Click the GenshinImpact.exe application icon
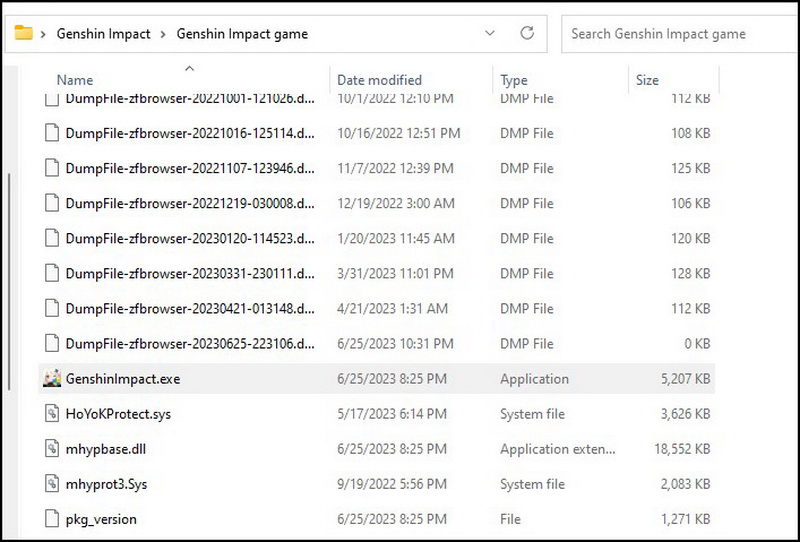 pyautogui.click(x=52, y=379)
